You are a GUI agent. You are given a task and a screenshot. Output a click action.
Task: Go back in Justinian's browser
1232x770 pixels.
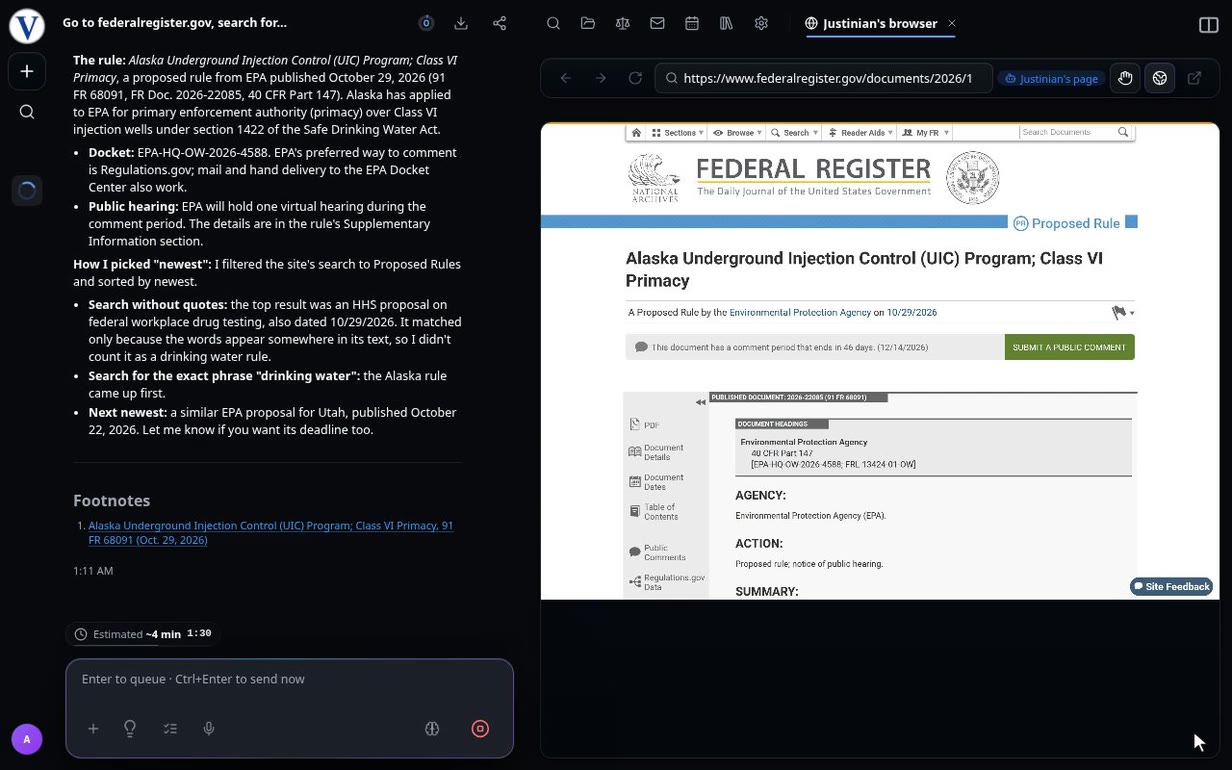(x=566, y=78)
